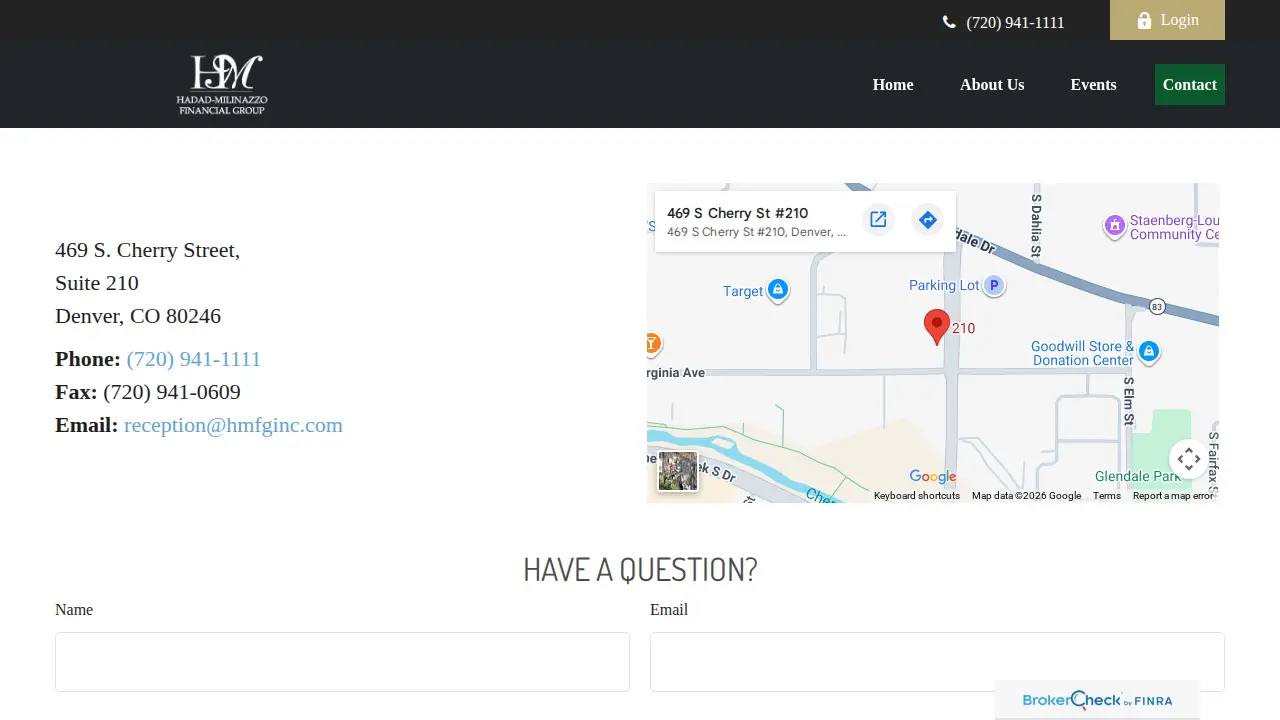
Task: Toggle the map camera controls button
Action: pos(1189,460)
